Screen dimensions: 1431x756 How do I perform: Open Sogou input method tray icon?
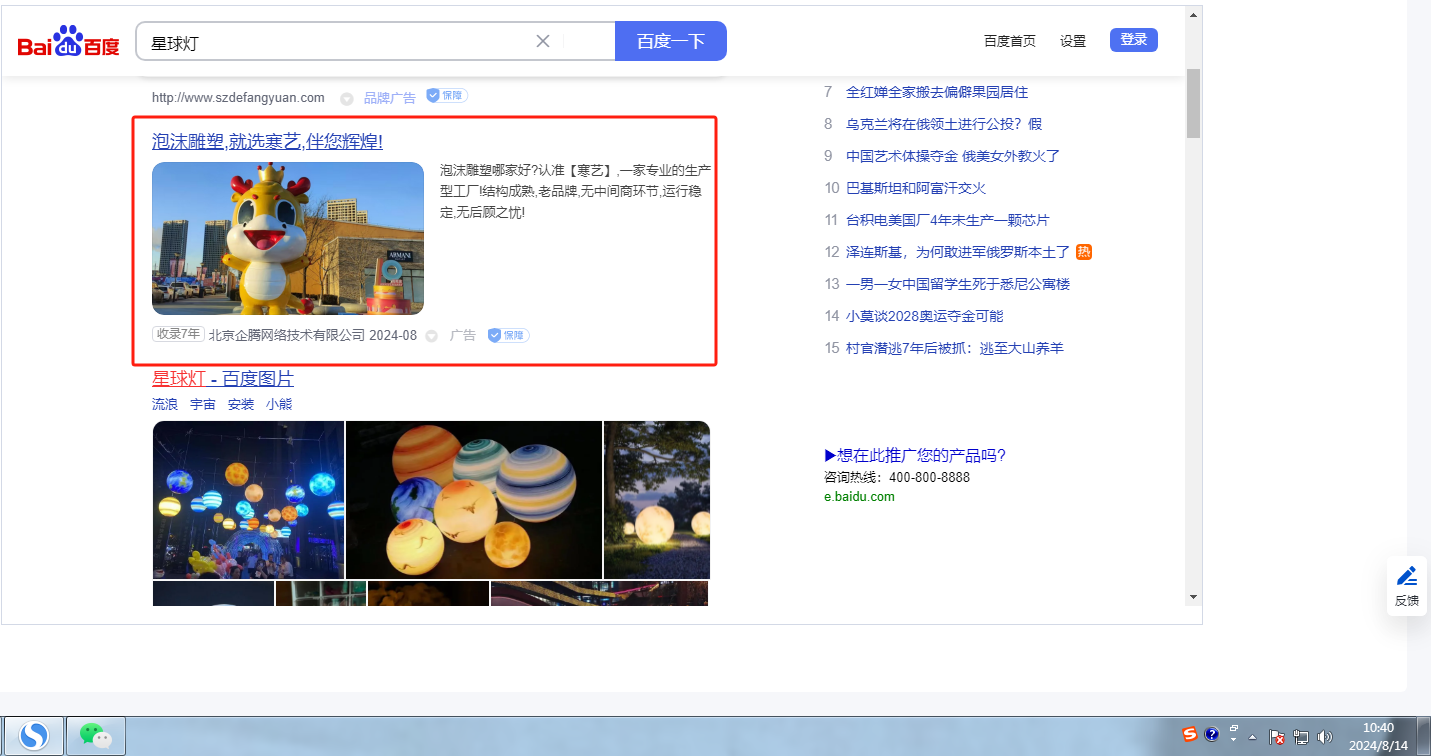[1190, 735]
